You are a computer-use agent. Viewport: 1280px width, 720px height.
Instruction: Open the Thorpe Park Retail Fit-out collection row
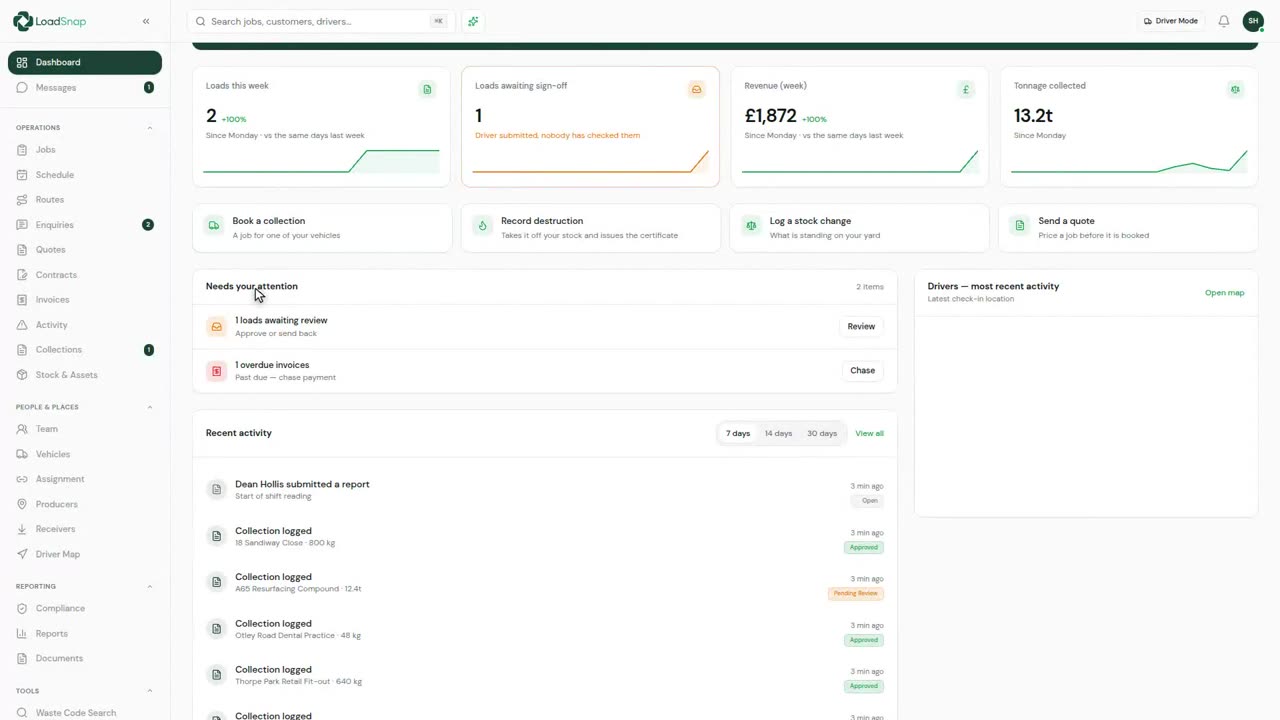(544, 676)
